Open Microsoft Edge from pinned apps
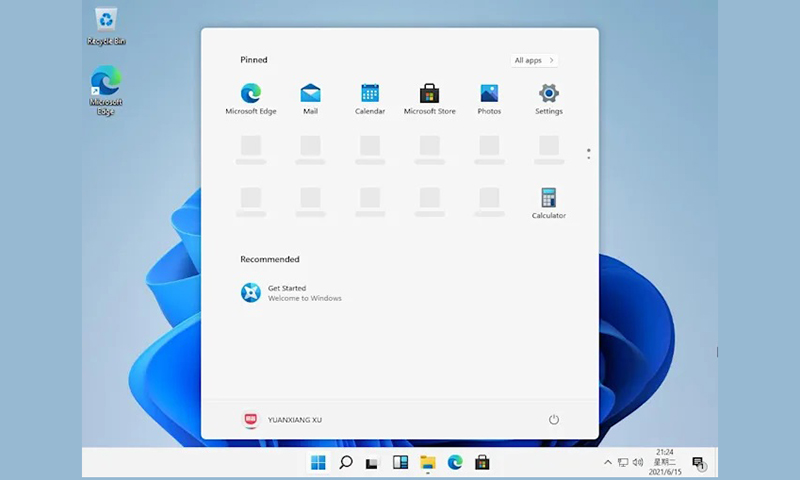800x480 pixels. (251, 99)
